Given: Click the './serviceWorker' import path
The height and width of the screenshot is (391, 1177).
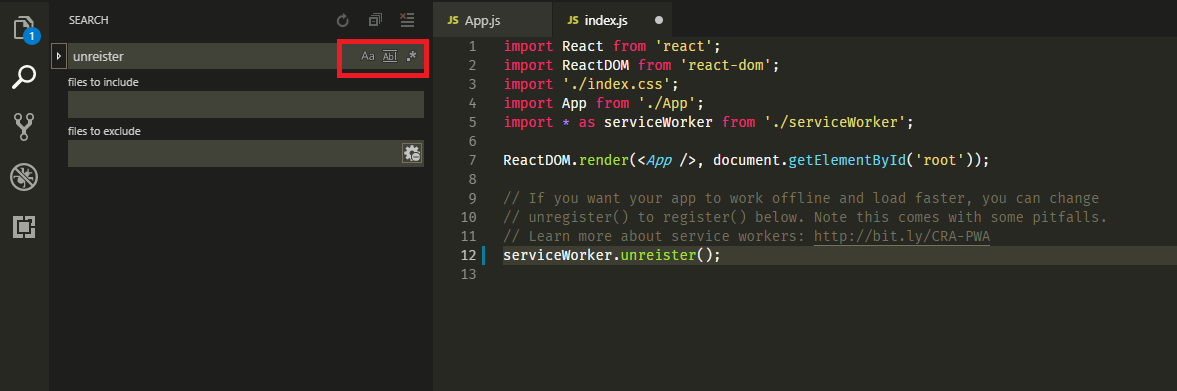Looking at the screenshot, I should coord(835,122).
